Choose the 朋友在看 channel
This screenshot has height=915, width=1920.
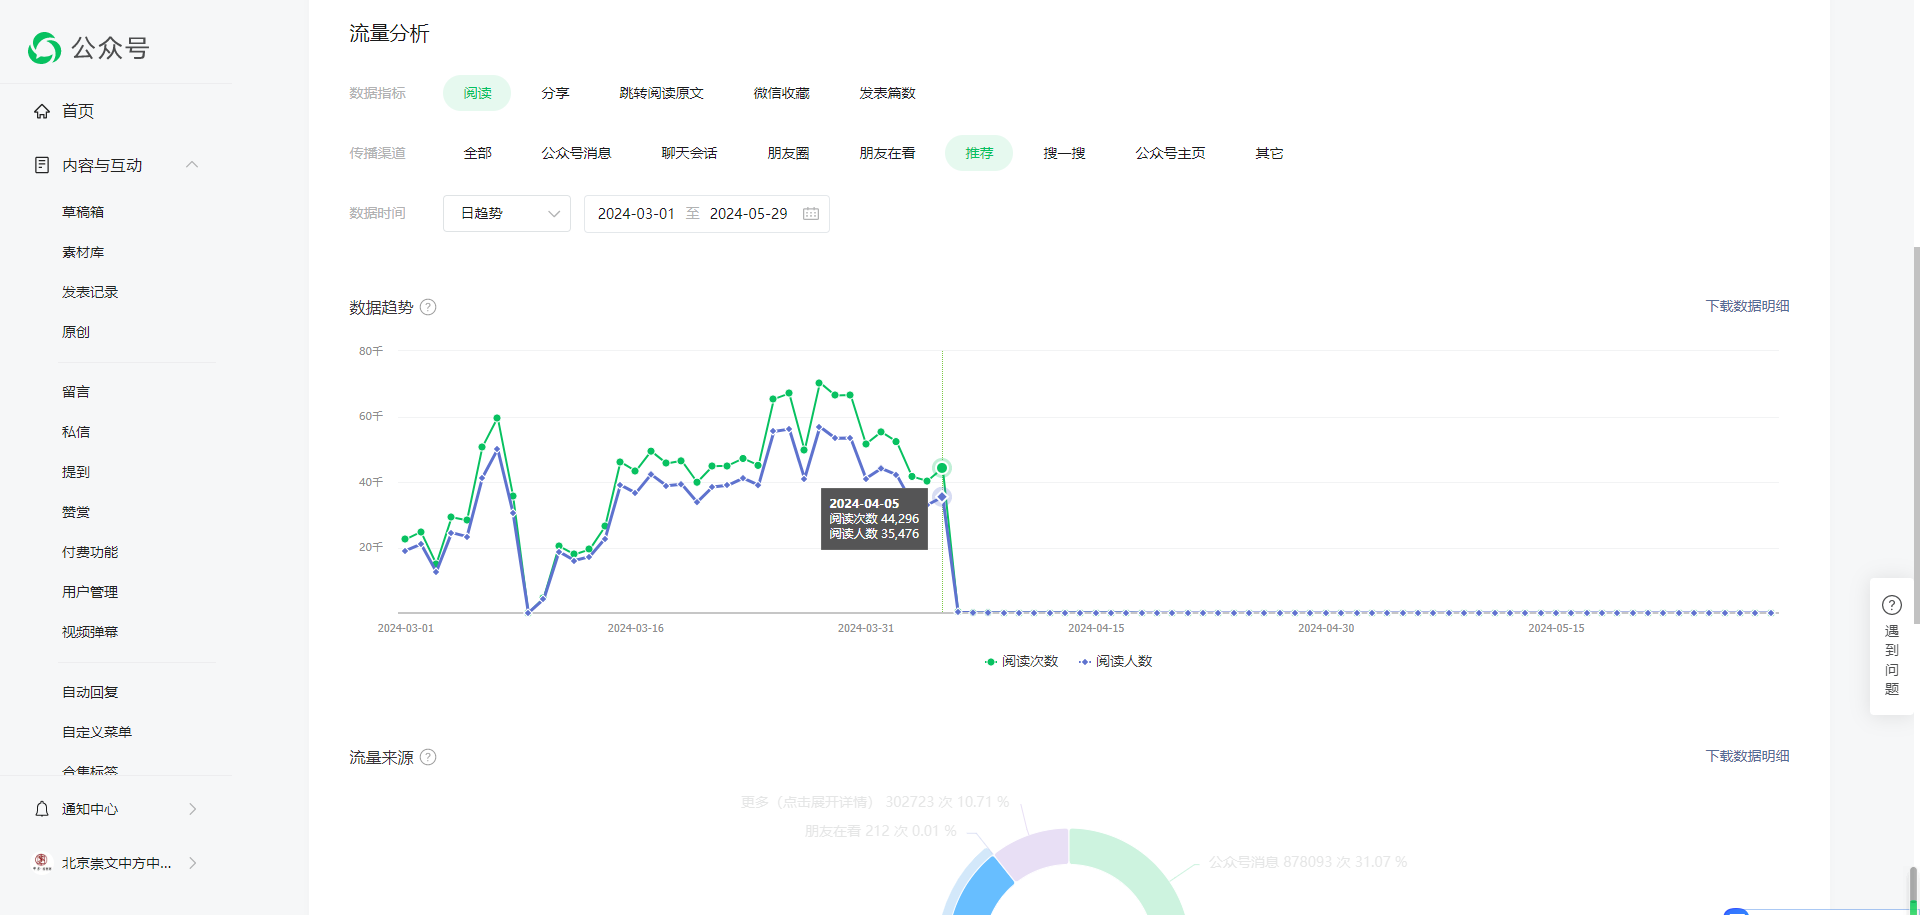pyautogui.click(x=887, y=153)
